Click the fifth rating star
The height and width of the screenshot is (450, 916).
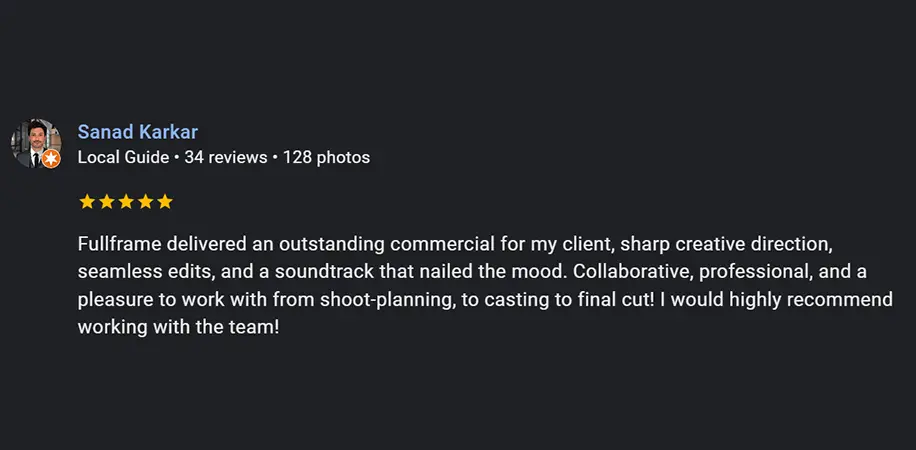[x=165, y=202]
